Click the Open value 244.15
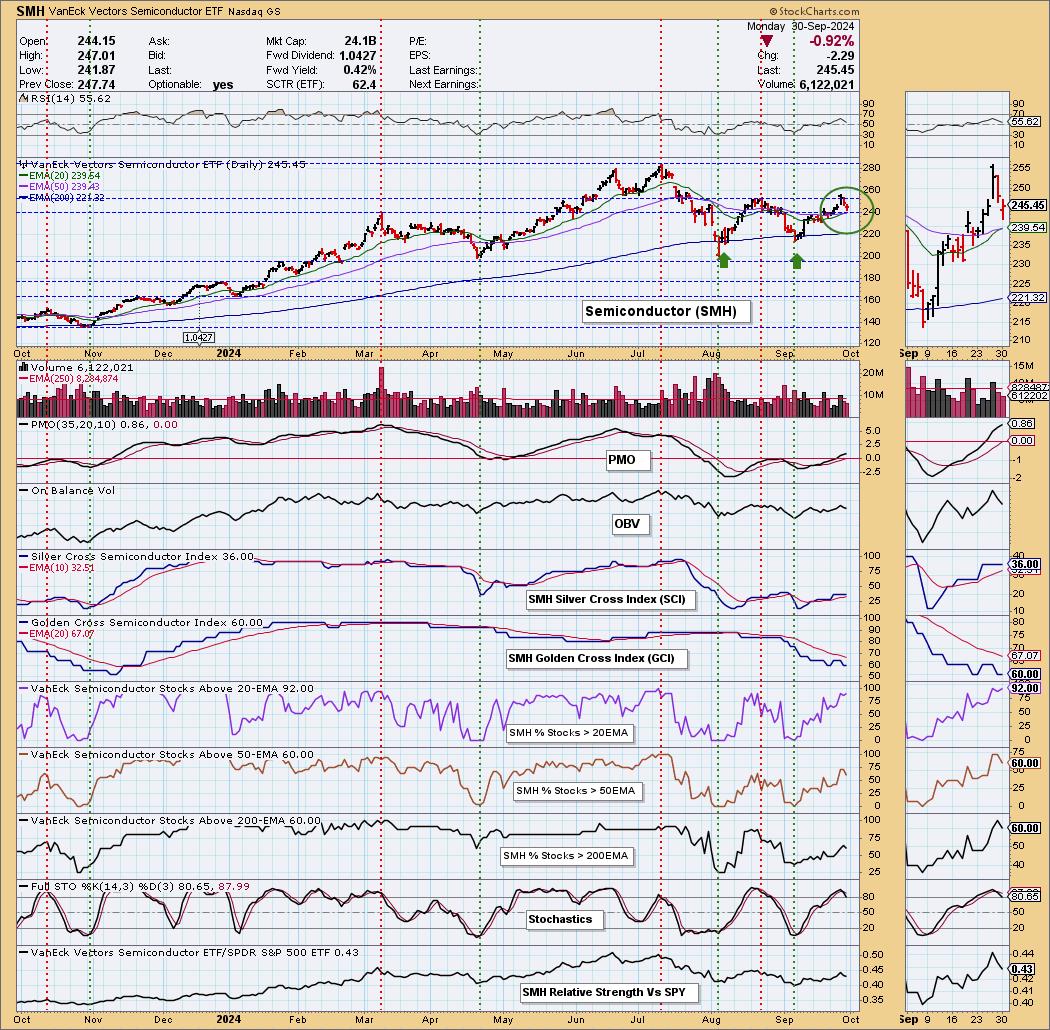1050x1030 pixels. (x=96, y=42)
